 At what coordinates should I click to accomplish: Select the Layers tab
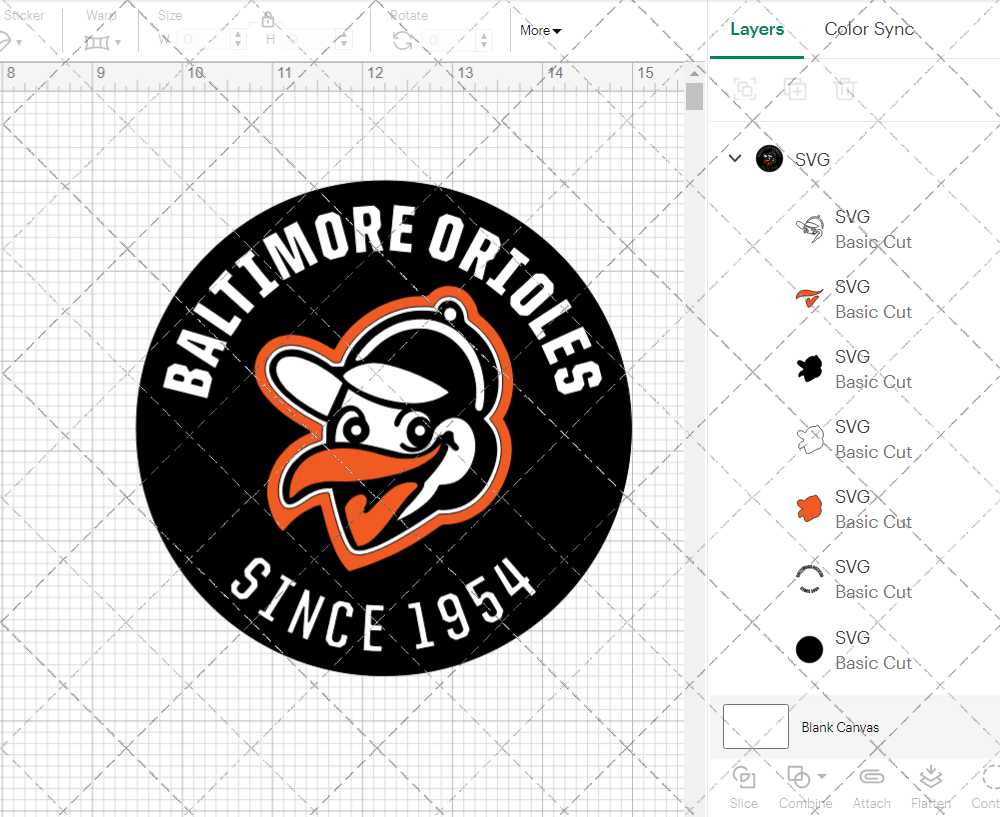[757, 29]
